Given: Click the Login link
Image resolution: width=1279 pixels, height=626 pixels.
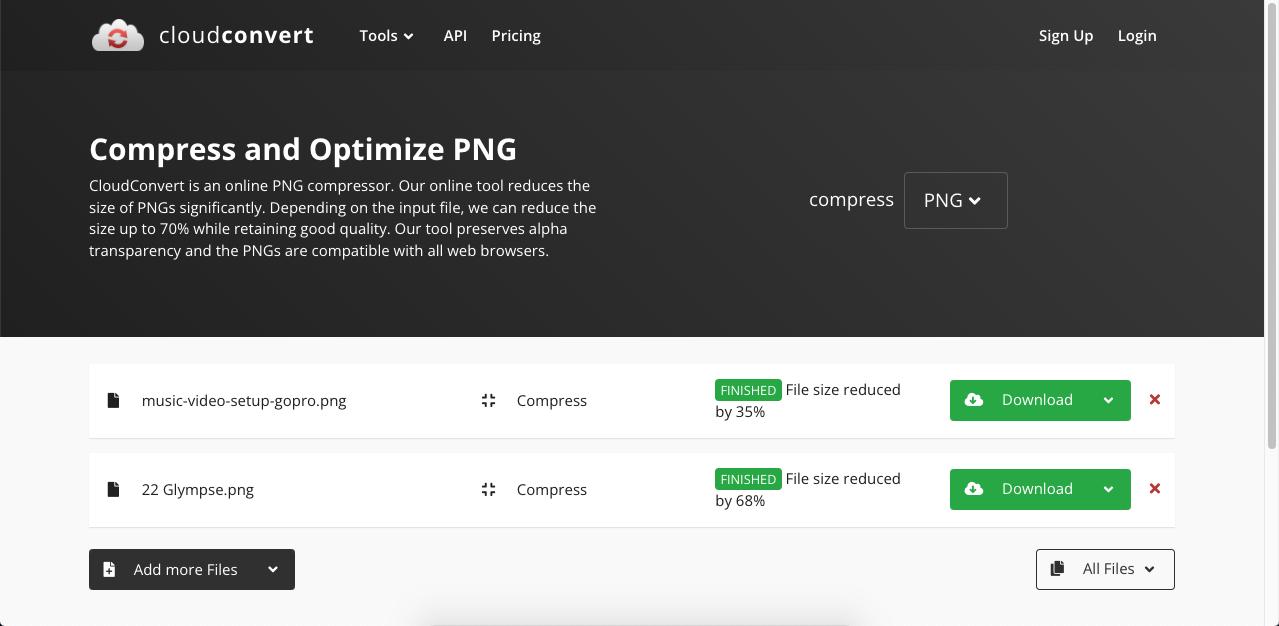Looking at the screenshot, I should tap(1137, 35).
